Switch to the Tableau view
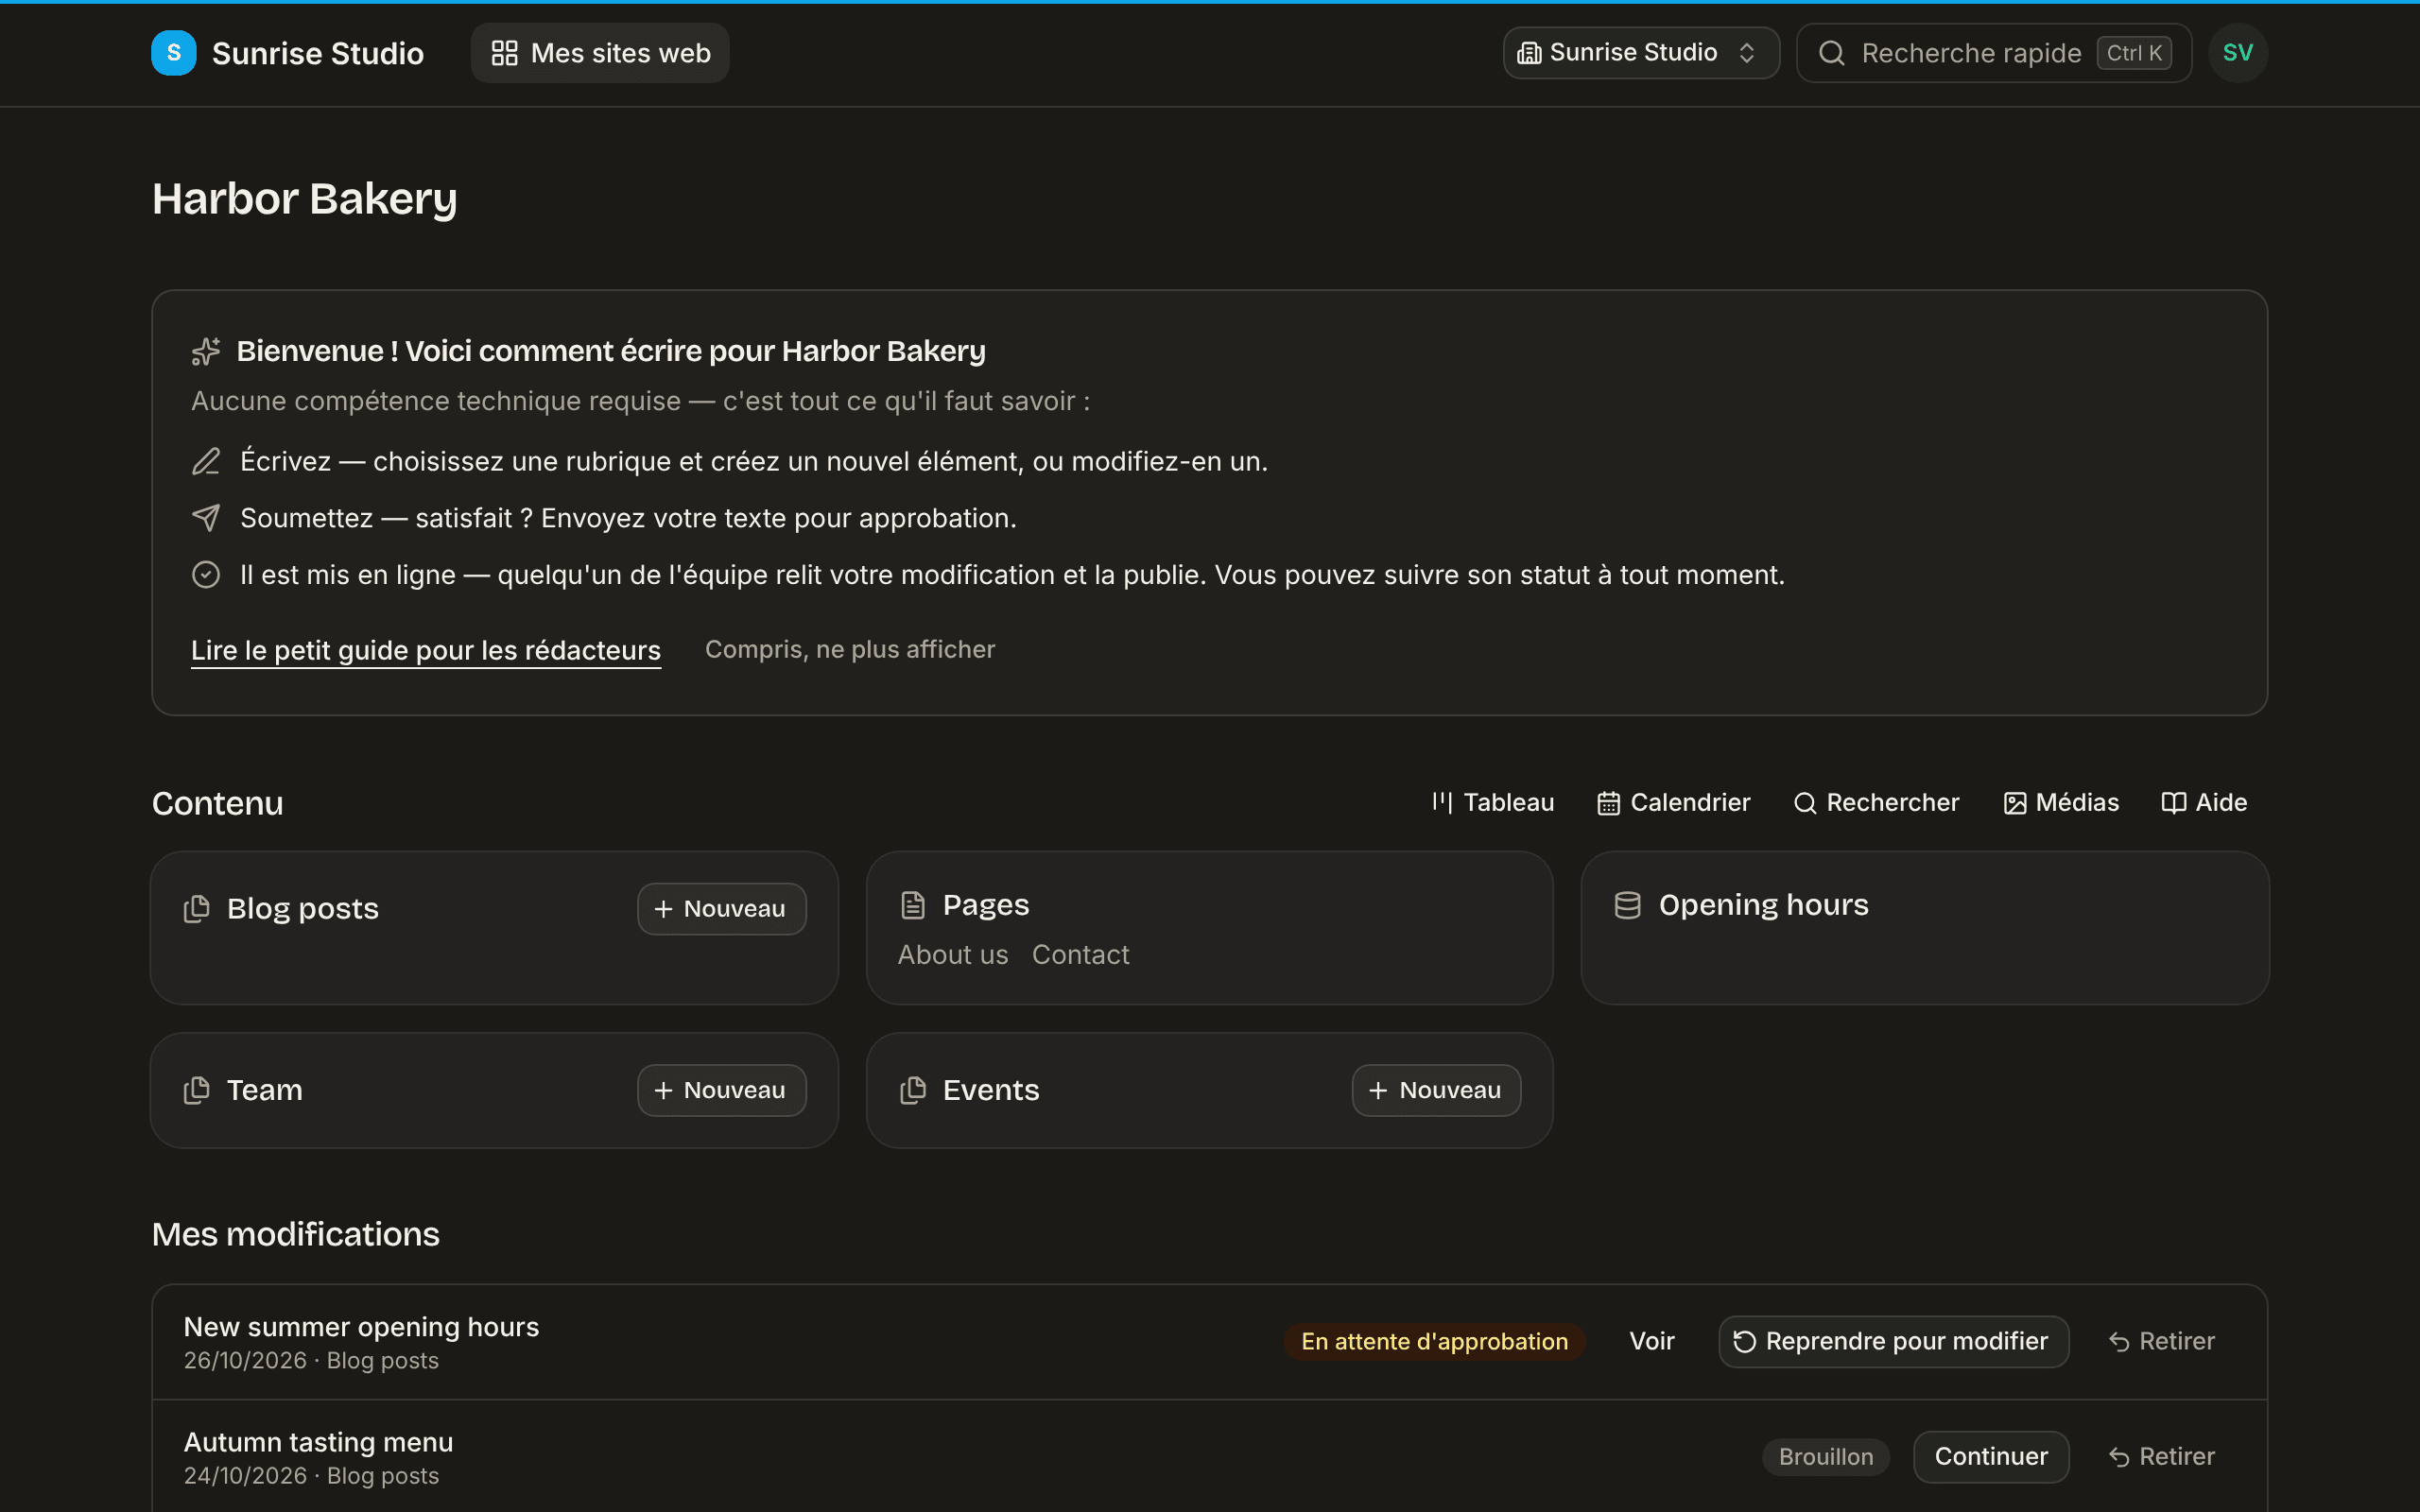Image resolution: width=2420 pixels, height=1512 pixels. click(x=1492, y=802)
